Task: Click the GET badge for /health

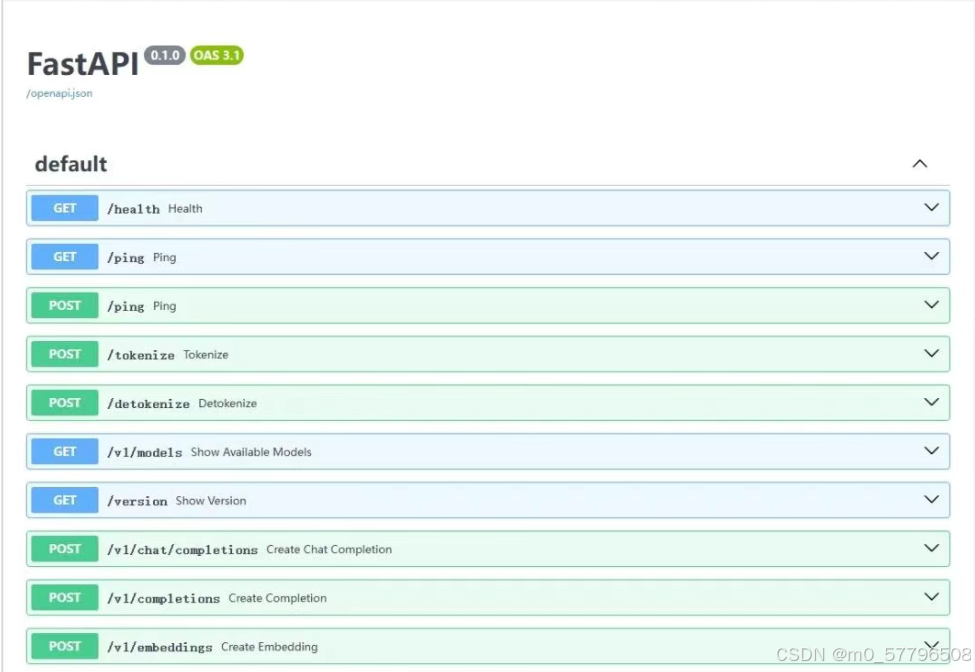Action: (x=65, y=208)
